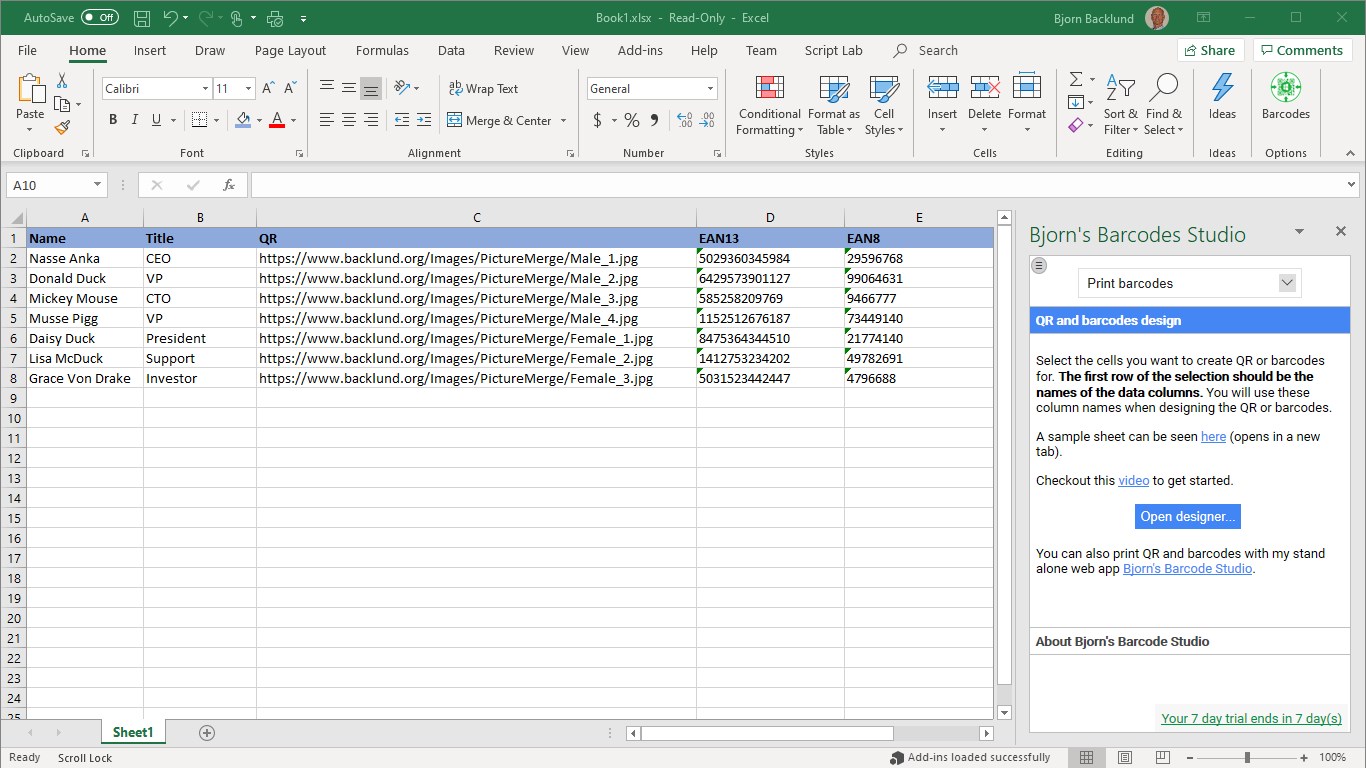Image resolution: width=1366 pixels, height=768 pixels.
Task: Click the Open designer... button
Action: 1188,516
